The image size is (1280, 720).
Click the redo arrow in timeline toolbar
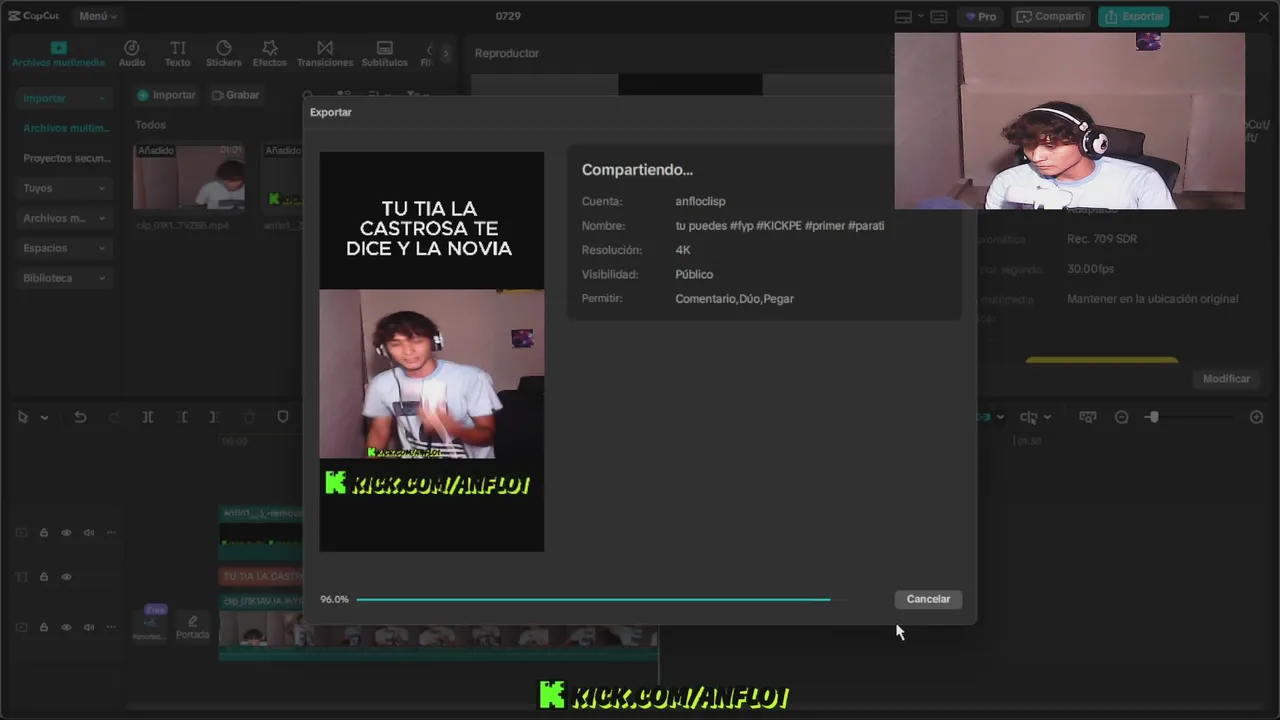(114, 417)
